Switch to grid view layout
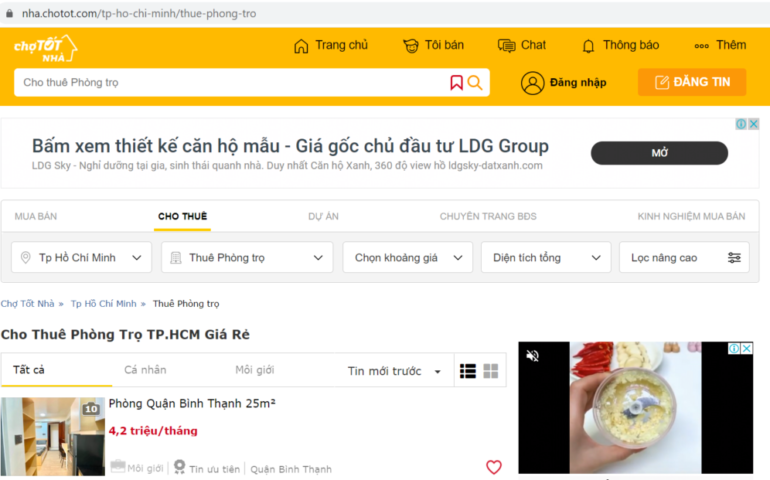770x480 pixels. 491,371
